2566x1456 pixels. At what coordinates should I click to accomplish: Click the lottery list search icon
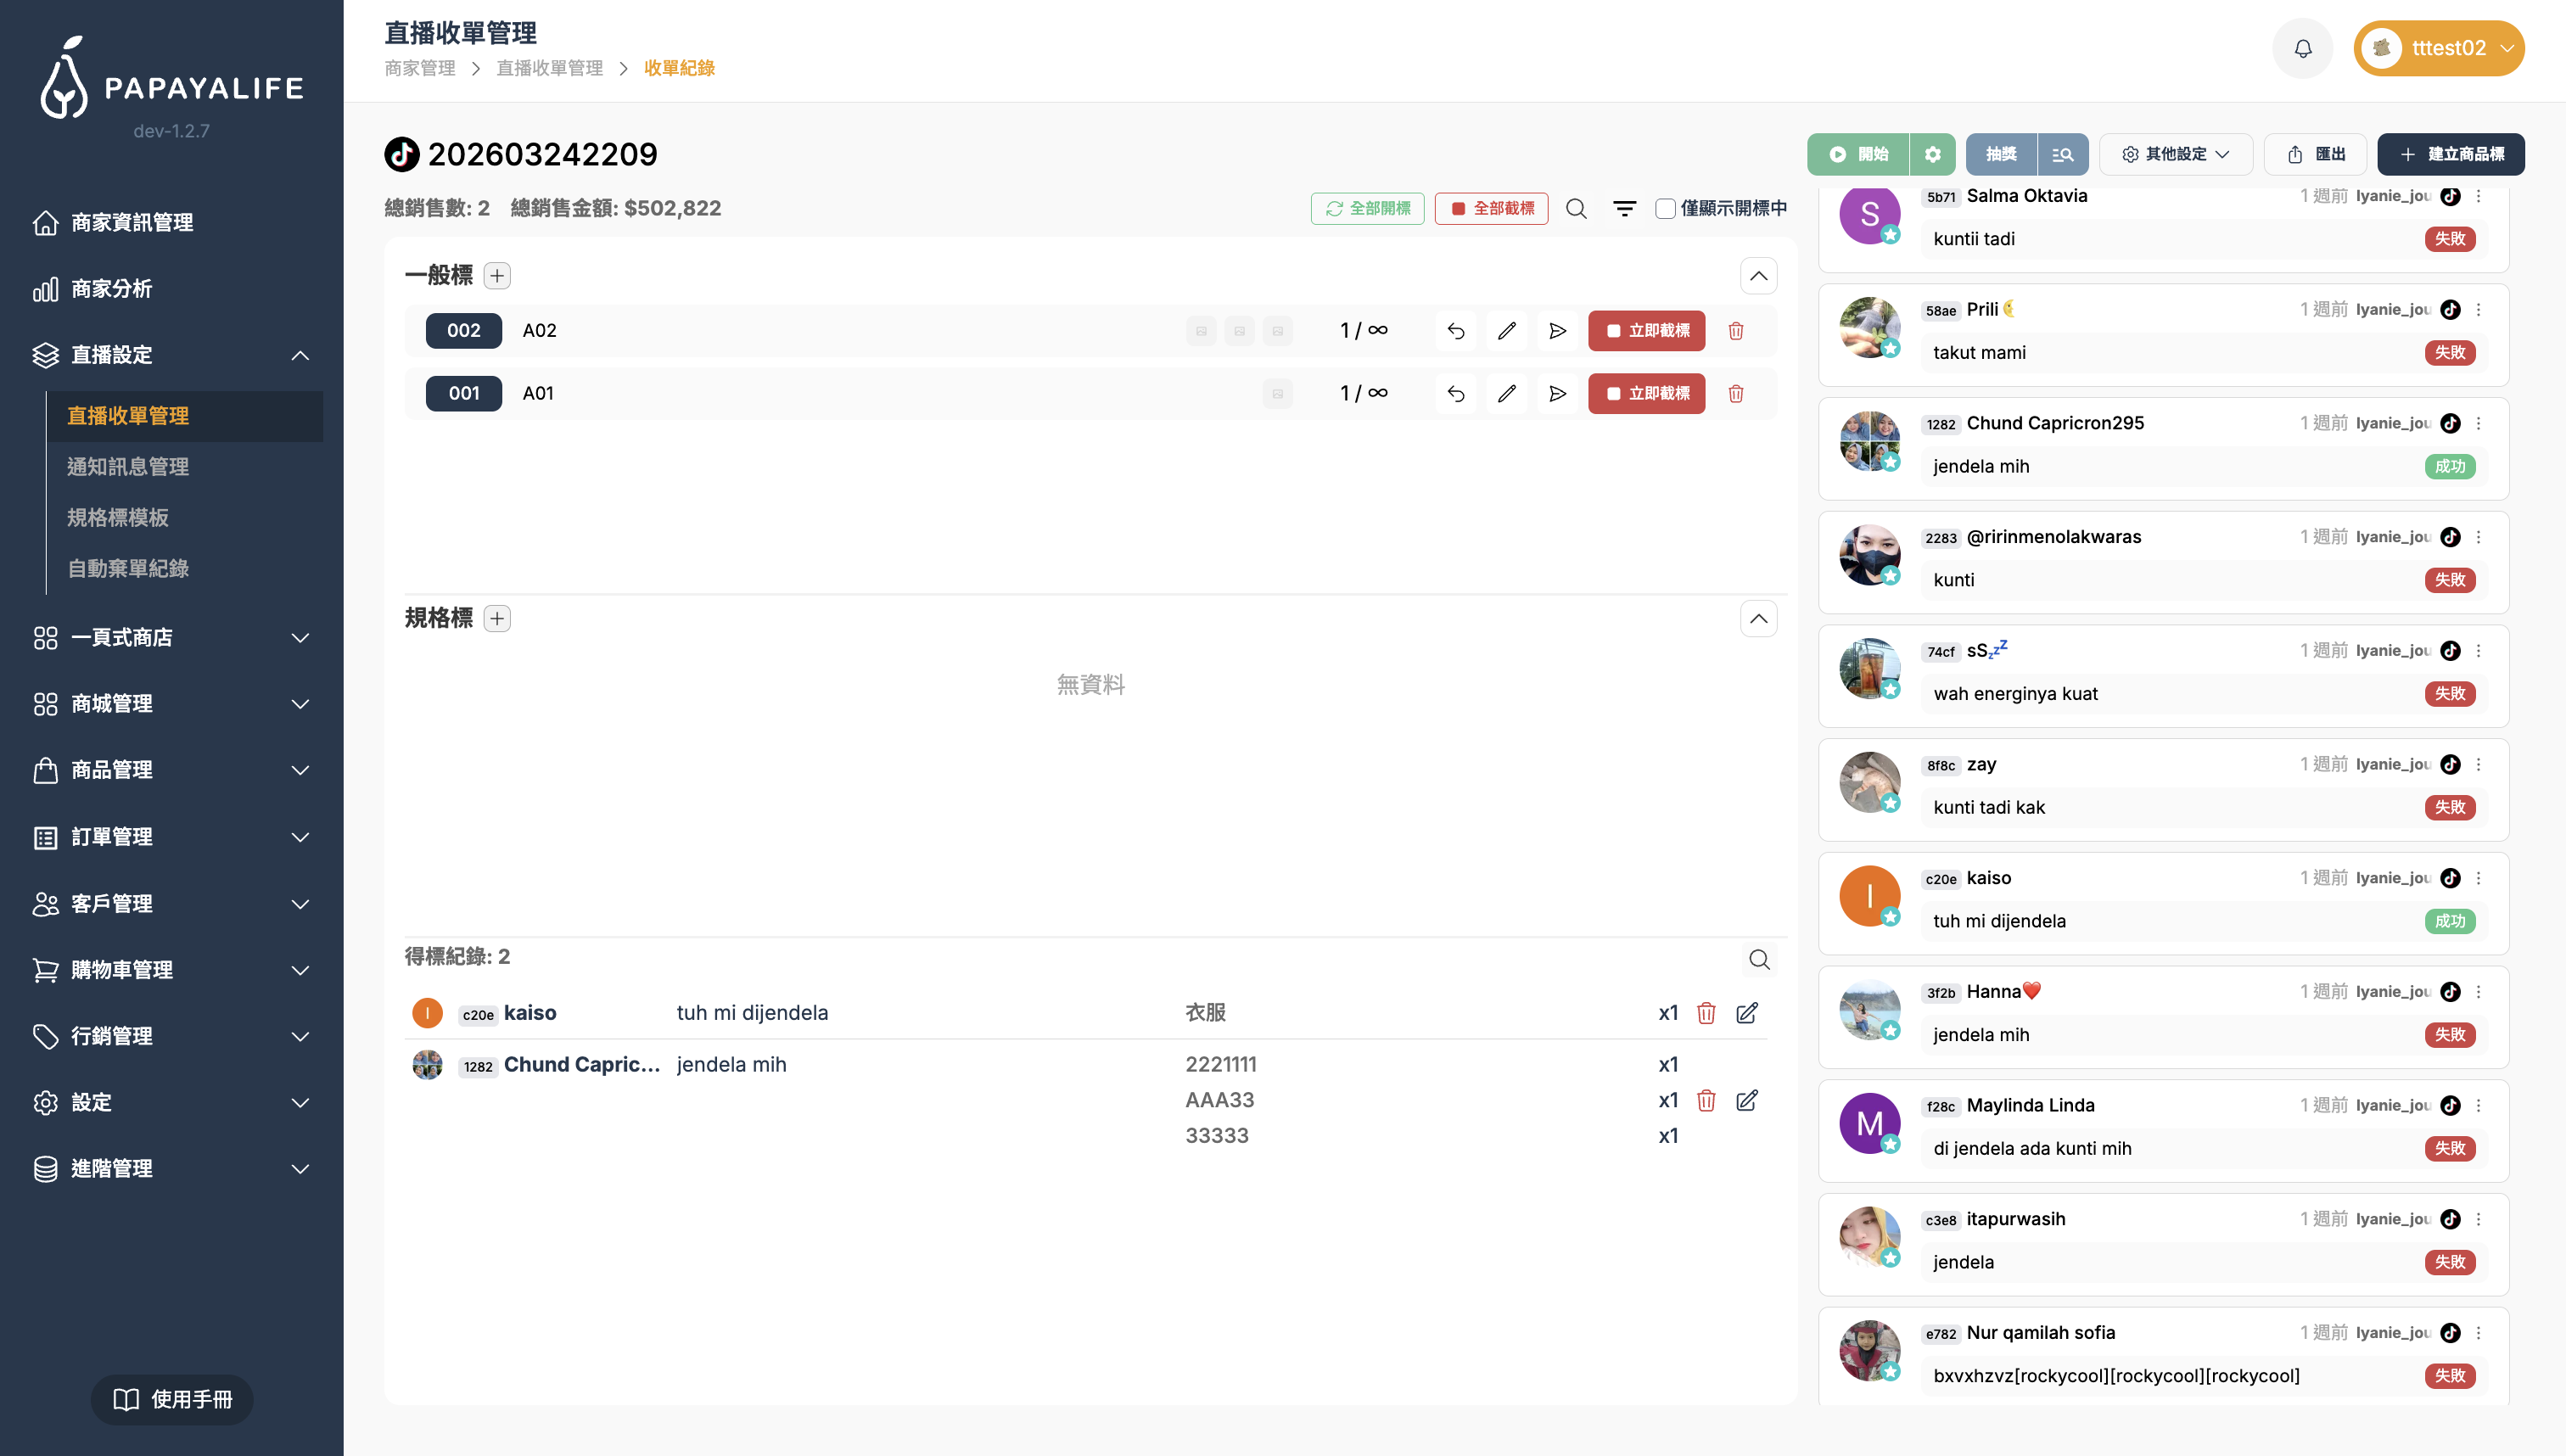2062,154
